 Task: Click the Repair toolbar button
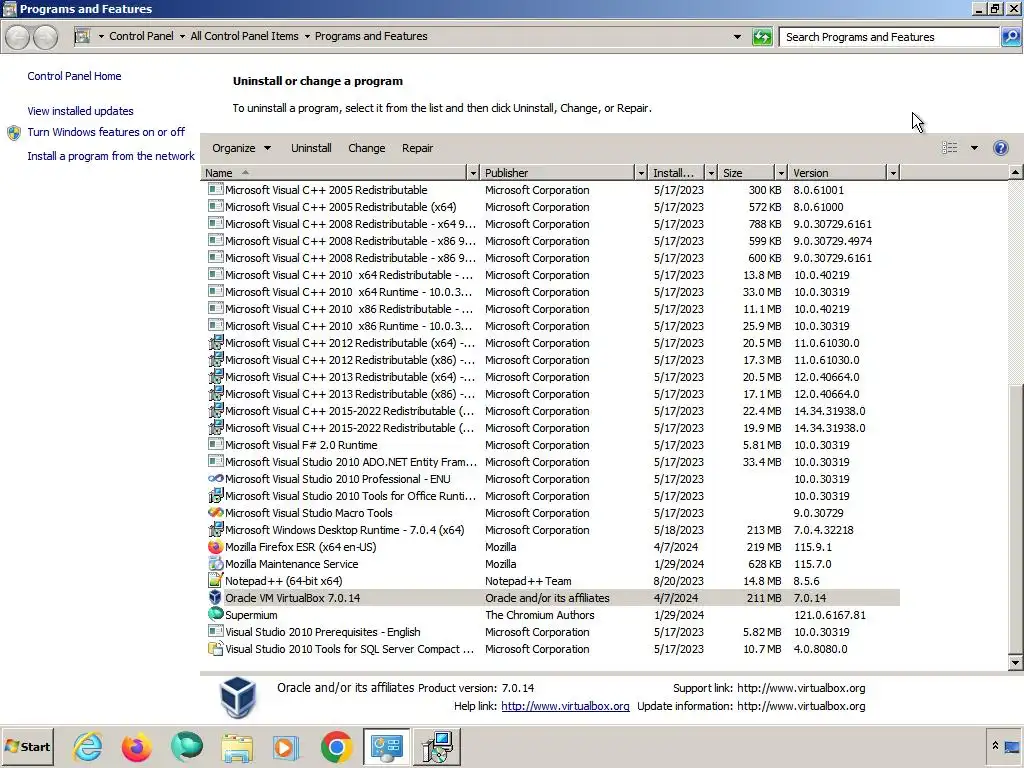click(x=417, y=148)
